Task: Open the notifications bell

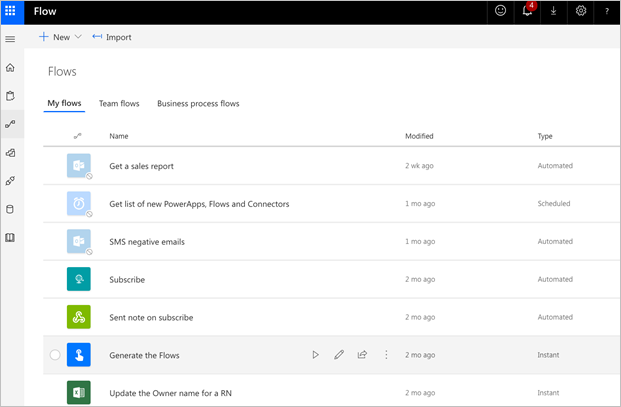Action: 527,11
